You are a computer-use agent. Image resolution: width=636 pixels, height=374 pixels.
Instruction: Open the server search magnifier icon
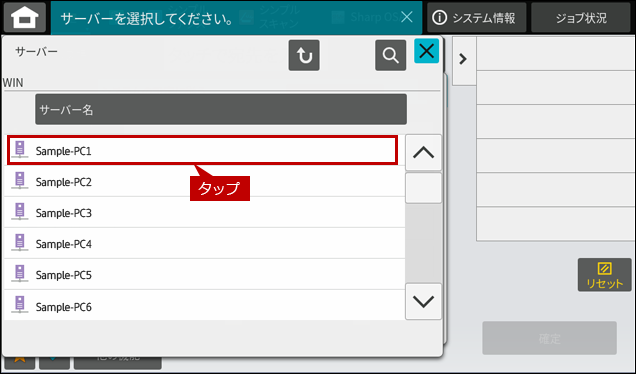click(x=390, y=55)
